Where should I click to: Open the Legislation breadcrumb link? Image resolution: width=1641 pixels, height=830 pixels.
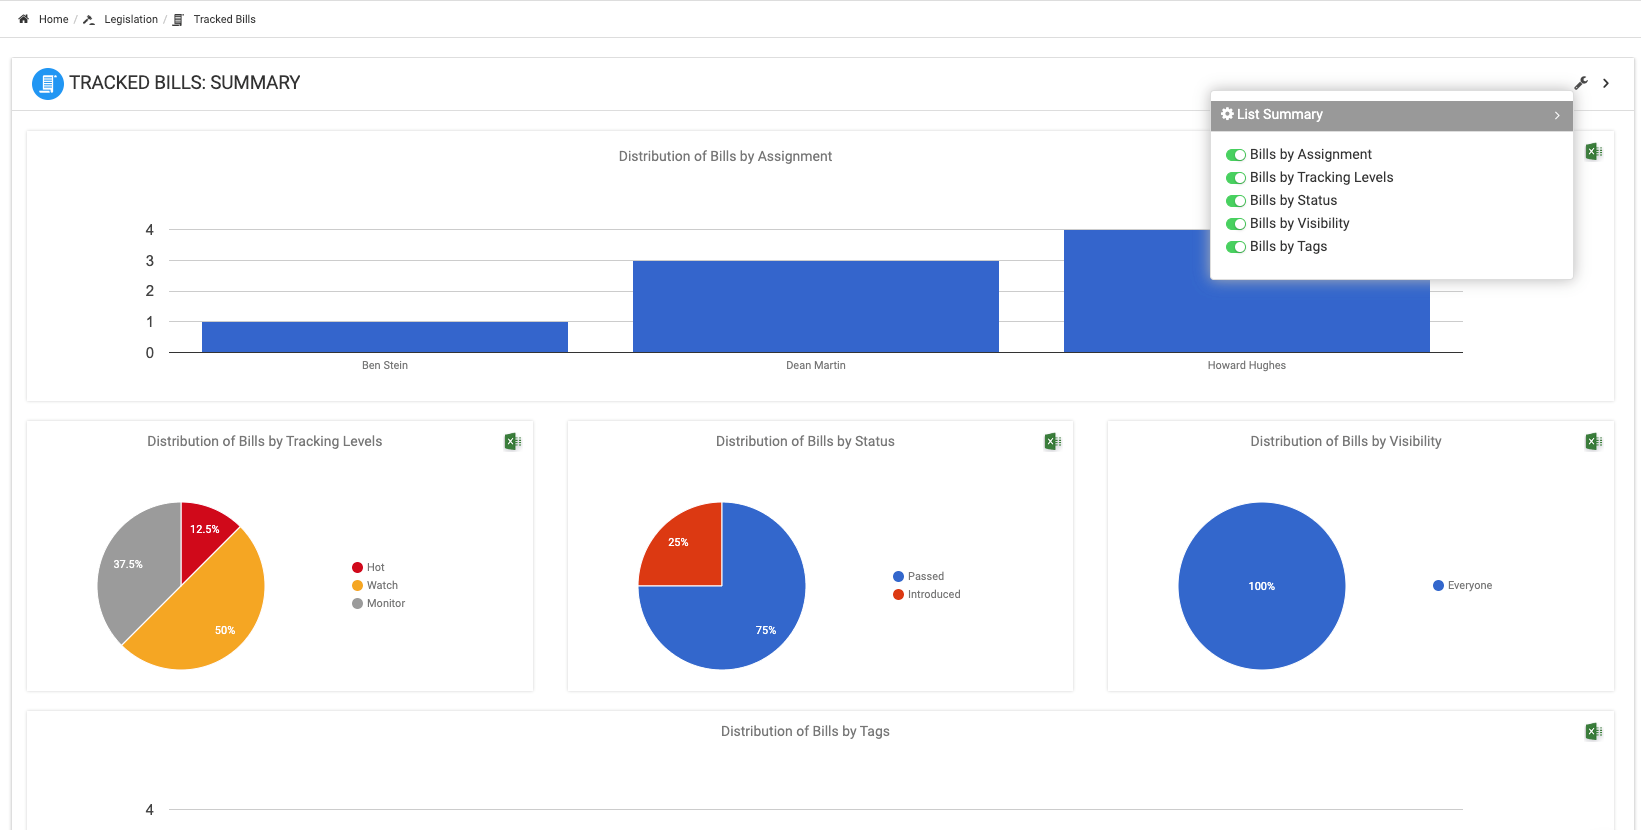click(131, 19)
